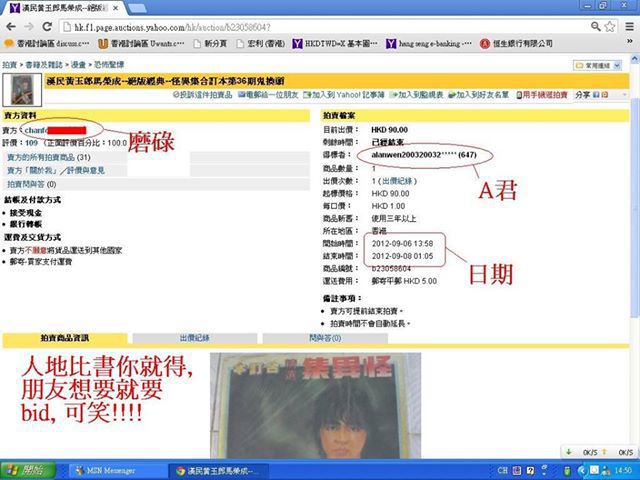Screen dimensions: 640x480
Task: Click the scrollbar up arrow
Action: pyautogui.click(x=635, y=58)
